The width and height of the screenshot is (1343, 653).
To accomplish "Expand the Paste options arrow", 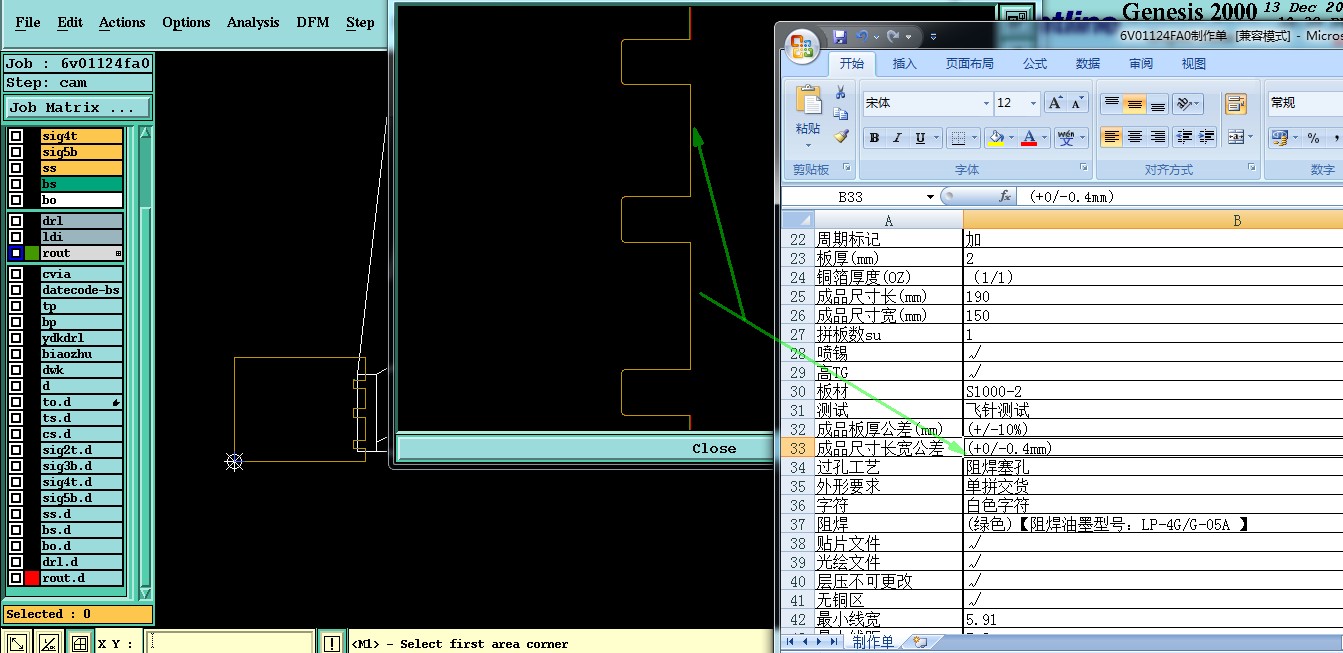I will coord(808,145).
